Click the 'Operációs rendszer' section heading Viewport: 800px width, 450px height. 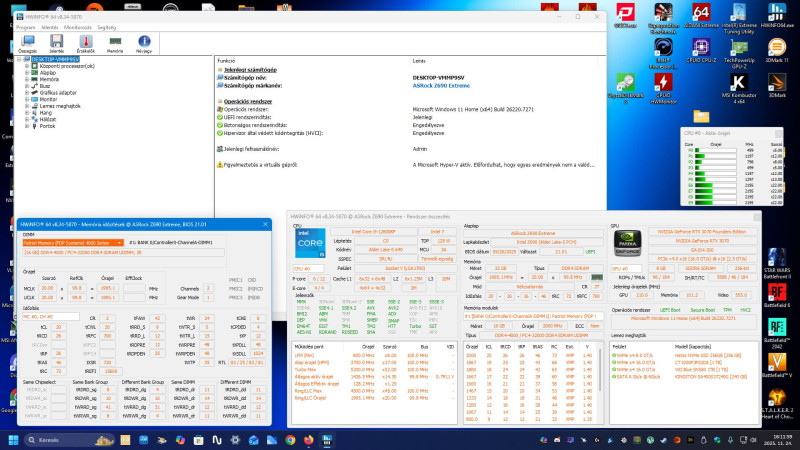[247, 102]
